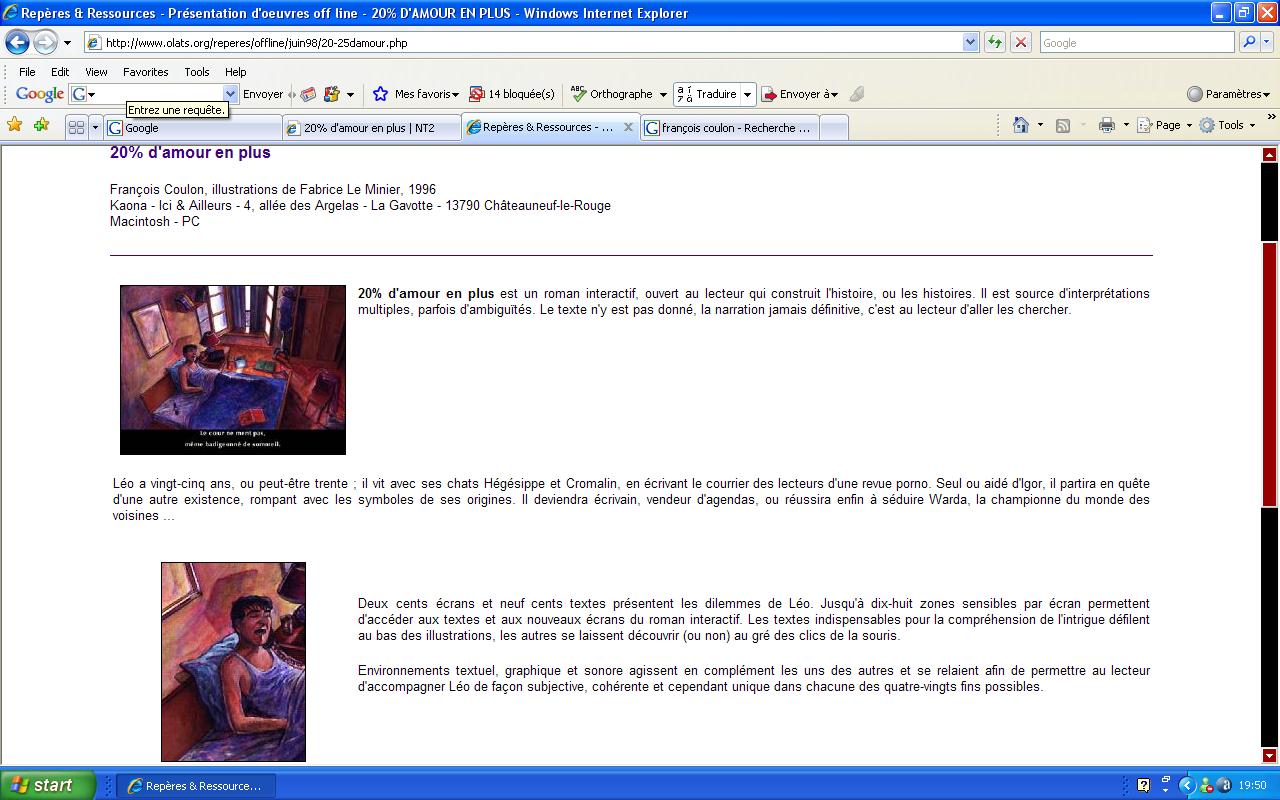Open Quick Tabs grid view

[x=76, y=127]
